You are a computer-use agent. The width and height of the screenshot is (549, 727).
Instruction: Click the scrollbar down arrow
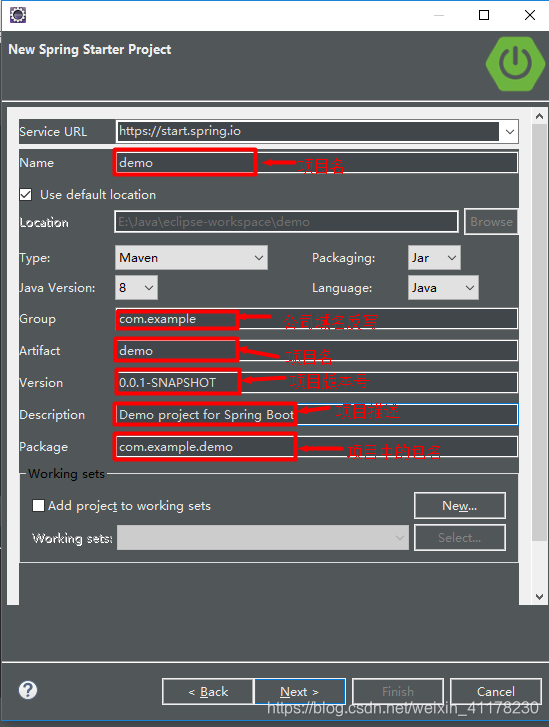[x=539, y=597]
